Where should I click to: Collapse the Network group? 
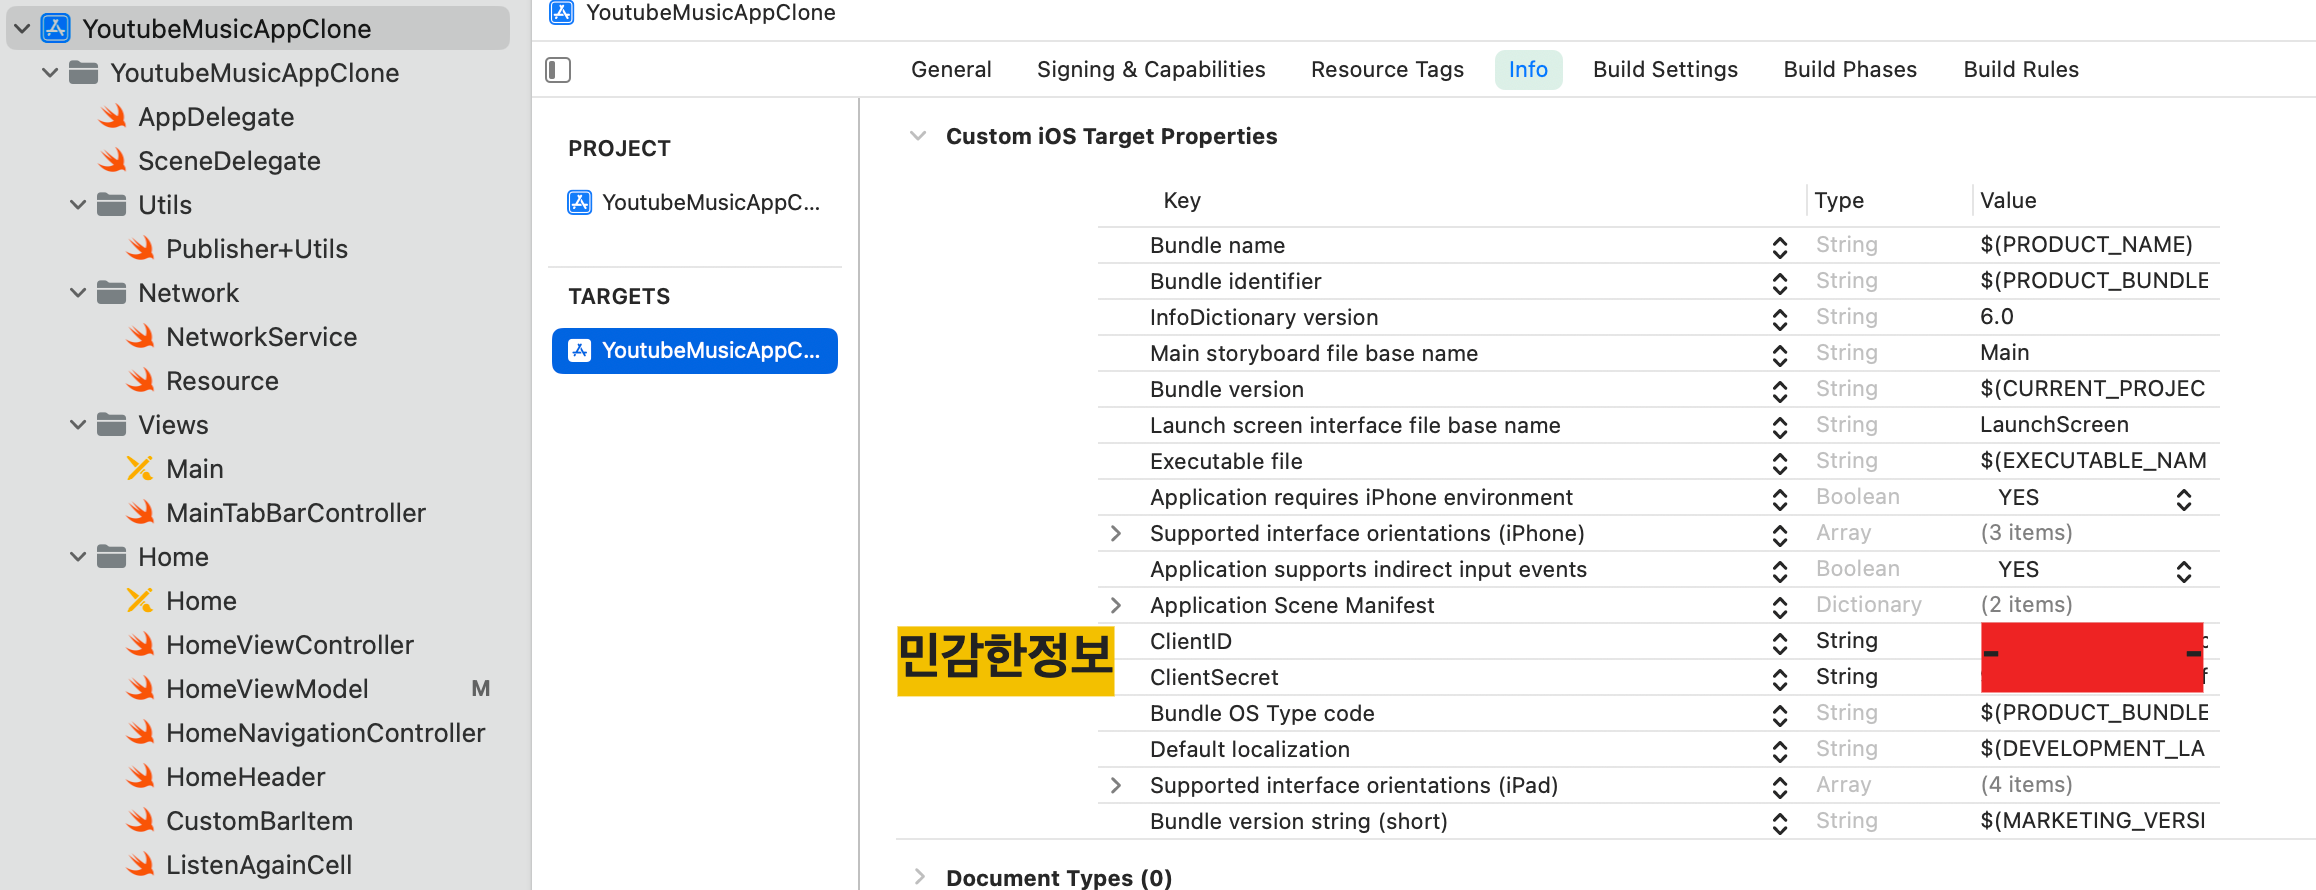pos(78,292)
